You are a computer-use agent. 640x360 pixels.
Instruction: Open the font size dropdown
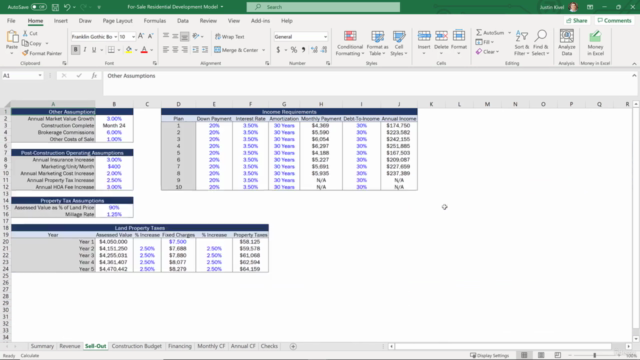point(133,37)
